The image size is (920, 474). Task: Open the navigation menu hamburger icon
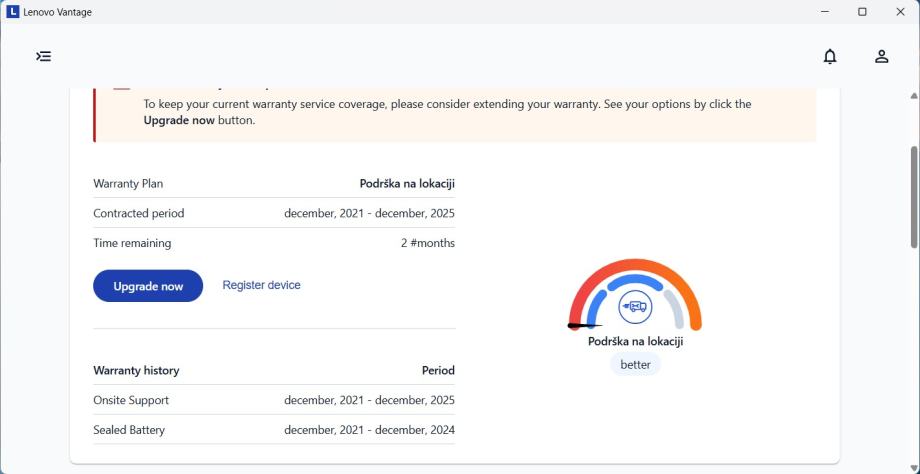[43, 56]
